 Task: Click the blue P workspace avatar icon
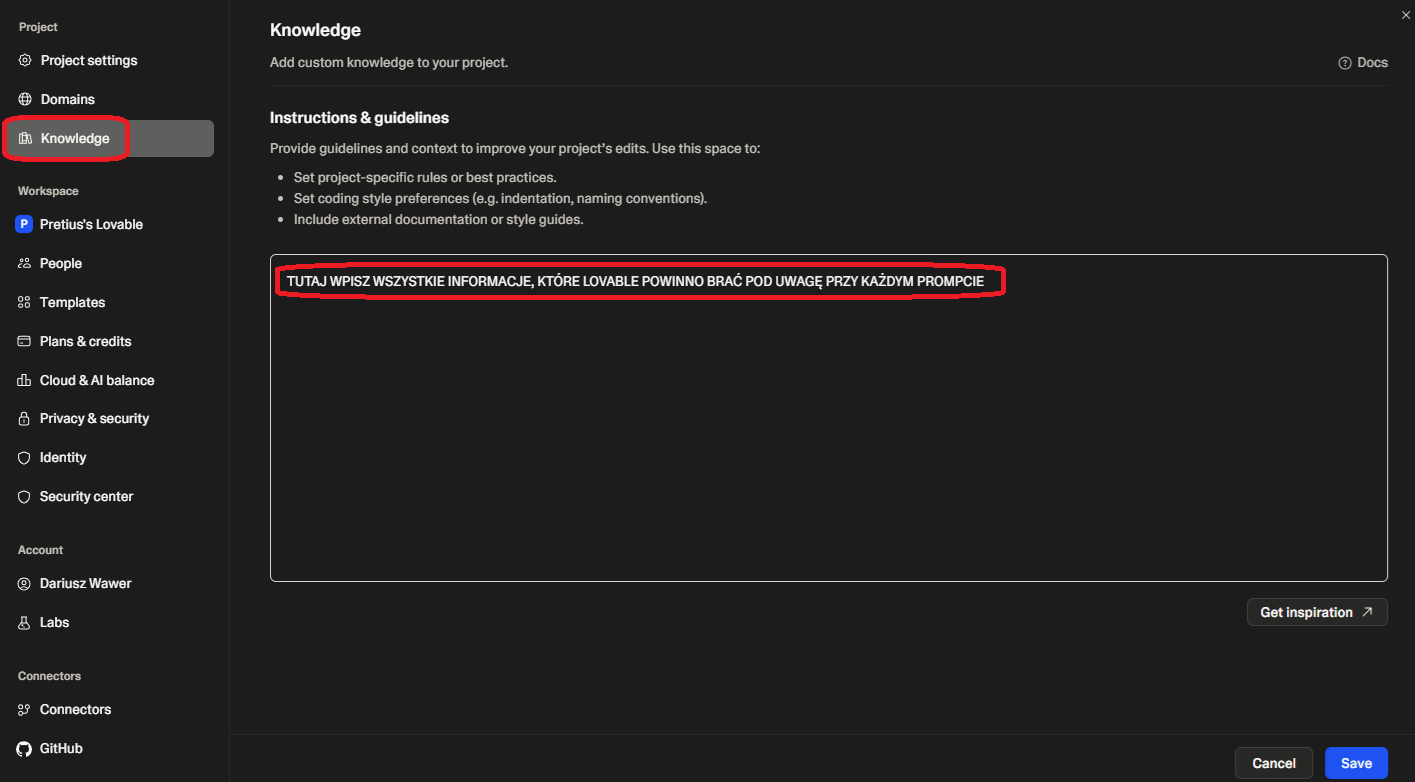(x=24, y=224)
